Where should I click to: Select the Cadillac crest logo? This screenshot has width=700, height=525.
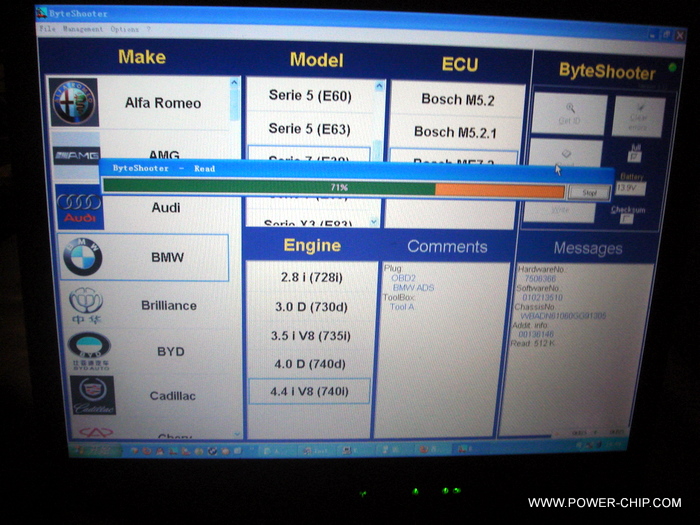coord(93,396)
